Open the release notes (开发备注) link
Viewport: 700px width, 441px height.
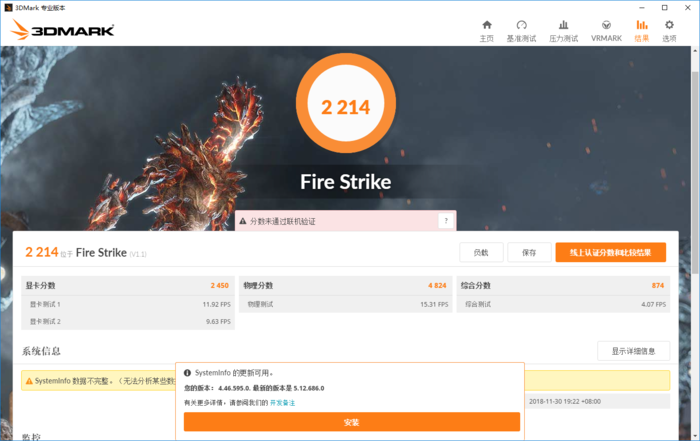tap(283, 403)
